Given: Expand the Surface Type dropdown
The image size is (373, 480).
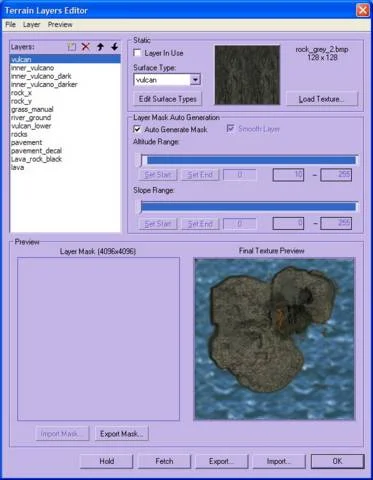Looking at the screenshot, I should coord(195,80).
